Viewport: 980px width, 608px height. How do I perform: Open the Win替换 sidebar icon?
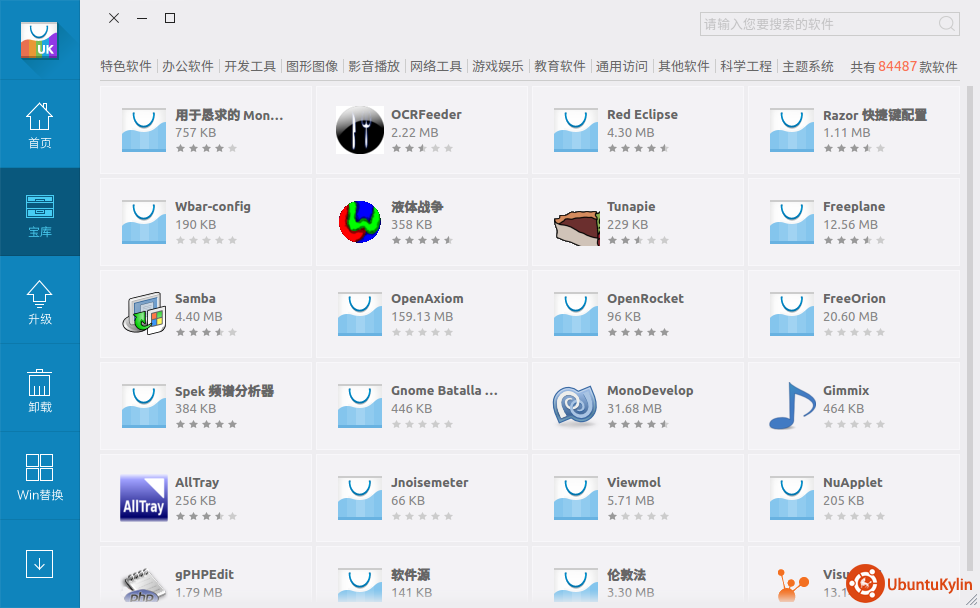(x=39, y=477)
